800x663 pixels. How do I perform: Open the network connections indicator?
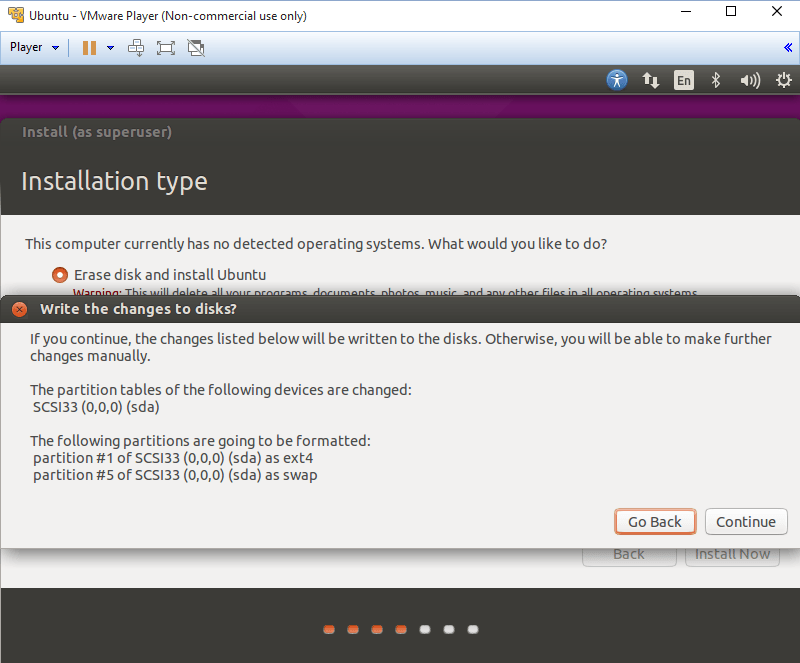tap(650, 80)
